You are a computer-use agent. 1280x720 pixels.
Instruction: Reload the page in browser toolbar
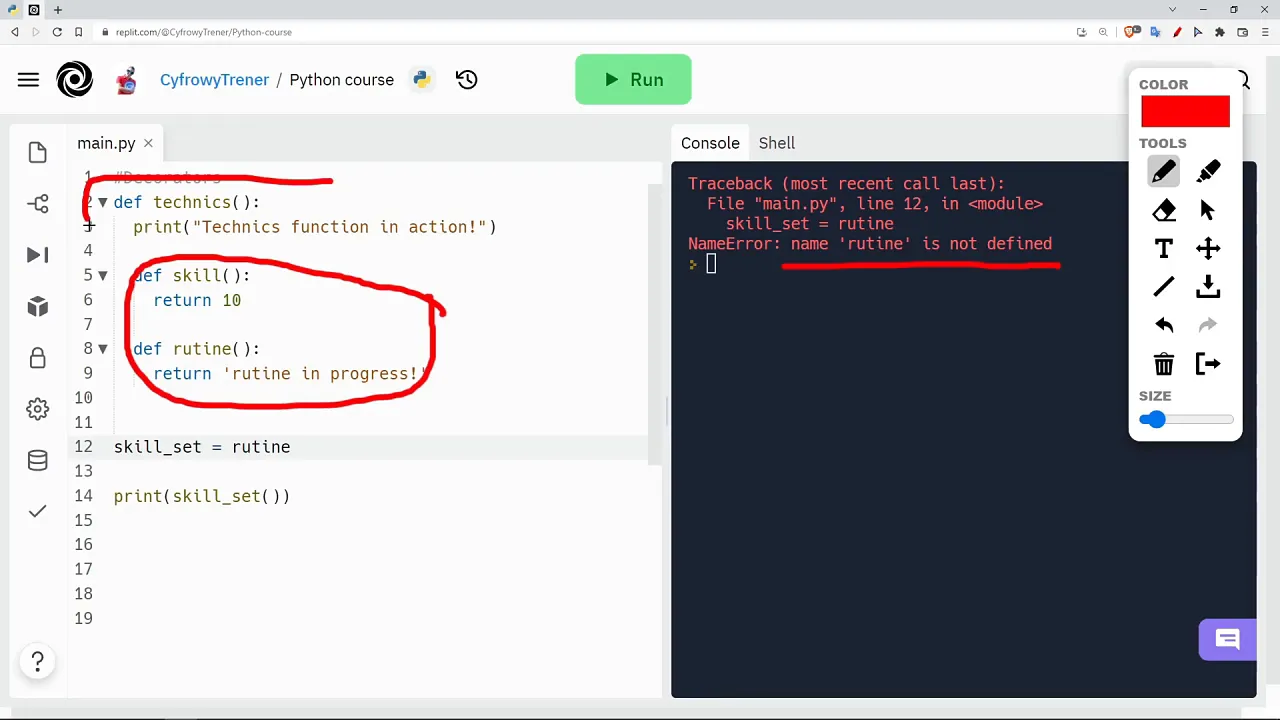57,32
